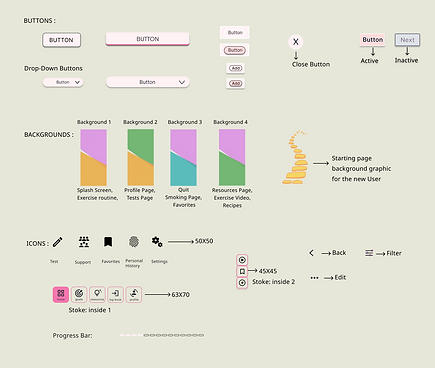This screenshot has height=368, width=435.
Task: Click the yellow stepping-stones starting graphic
Action: (295, 158)
